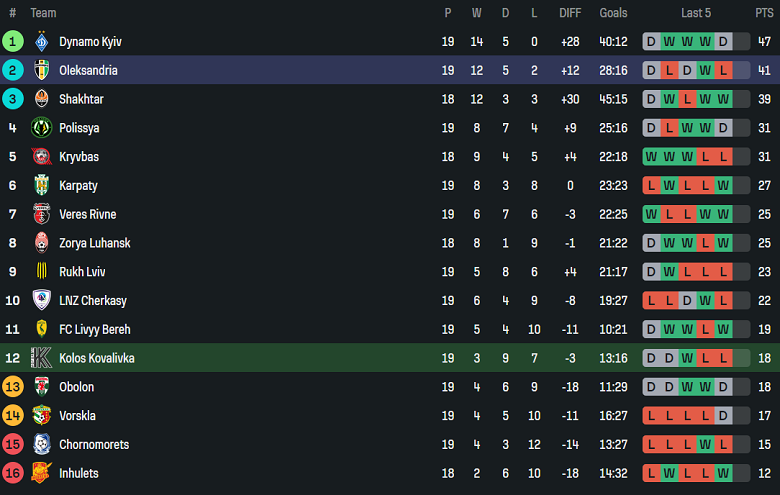The width and height of the screenshot is (780, 495).
Task: Click the Rukh Lviv club logo
Action: (x=42, y=272)
